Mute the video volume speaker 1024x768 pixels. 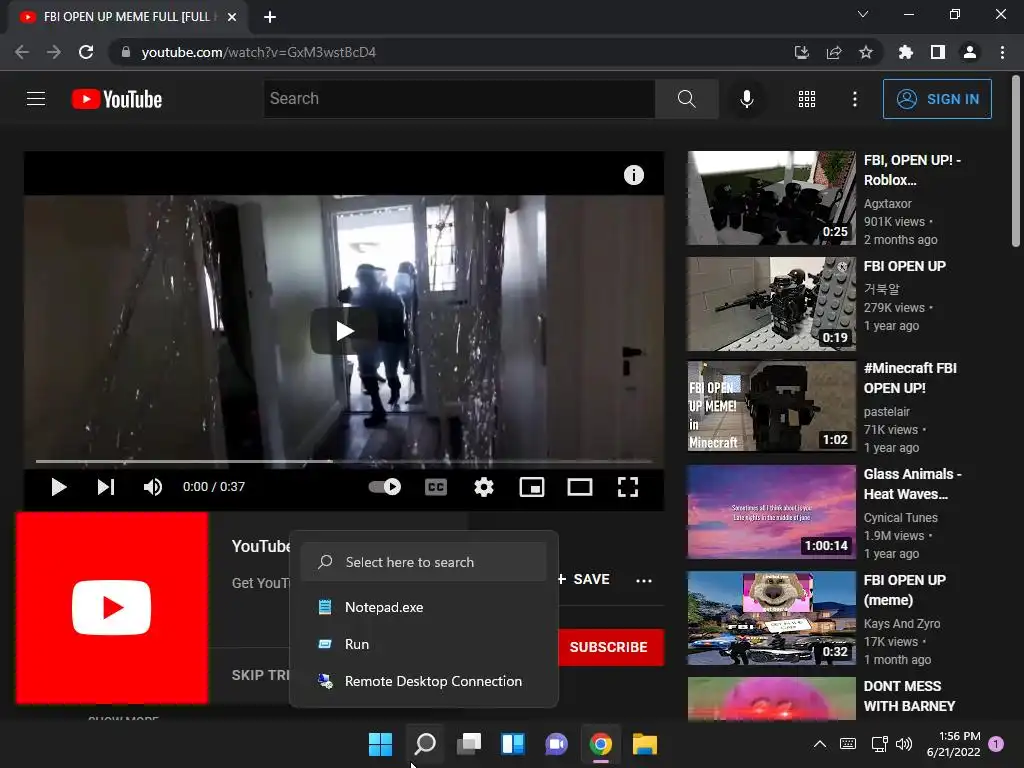153,487
